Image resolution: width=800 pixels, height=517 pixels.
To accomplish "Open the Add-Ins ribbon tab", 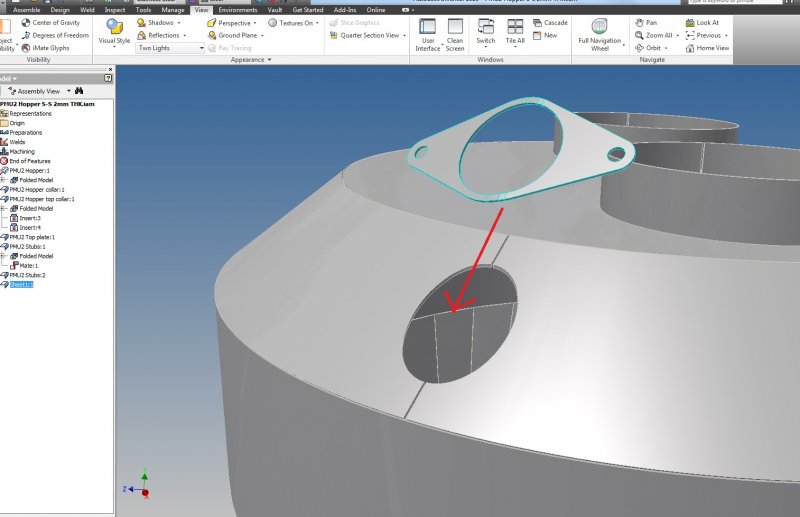I will [345, 10].
